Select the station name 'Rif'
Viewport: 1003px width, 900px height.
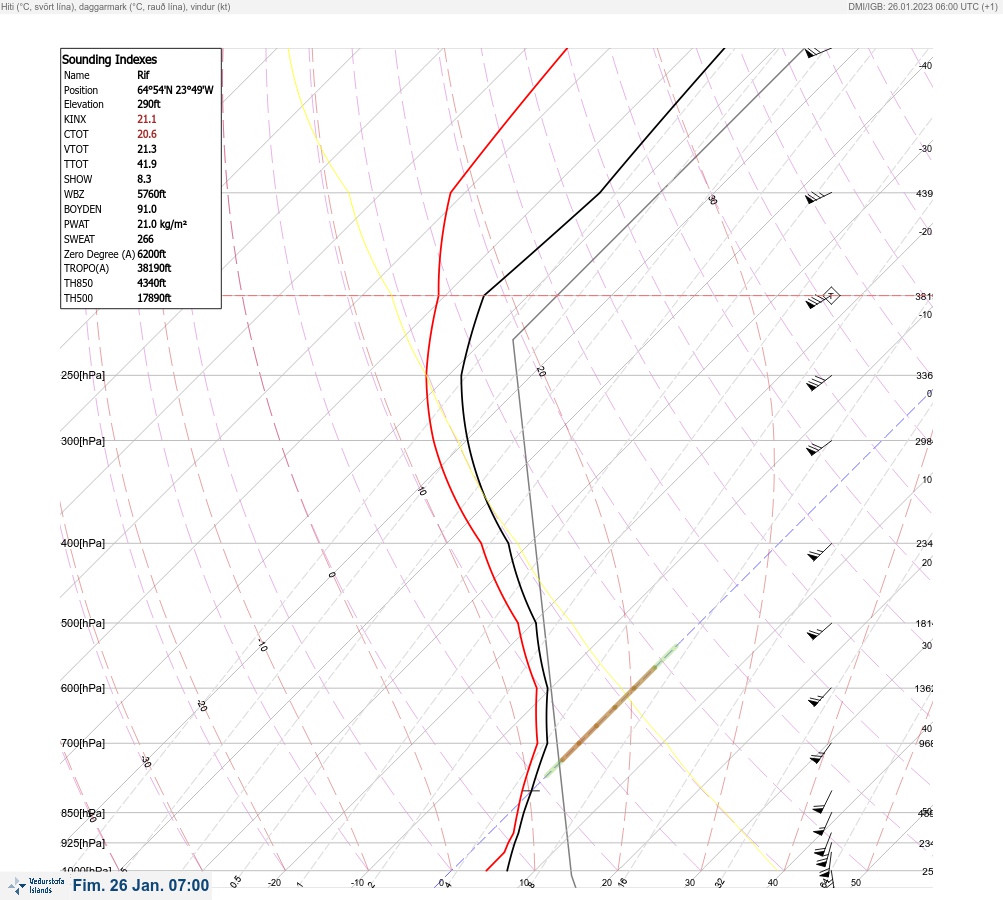(x=143, y=75)
